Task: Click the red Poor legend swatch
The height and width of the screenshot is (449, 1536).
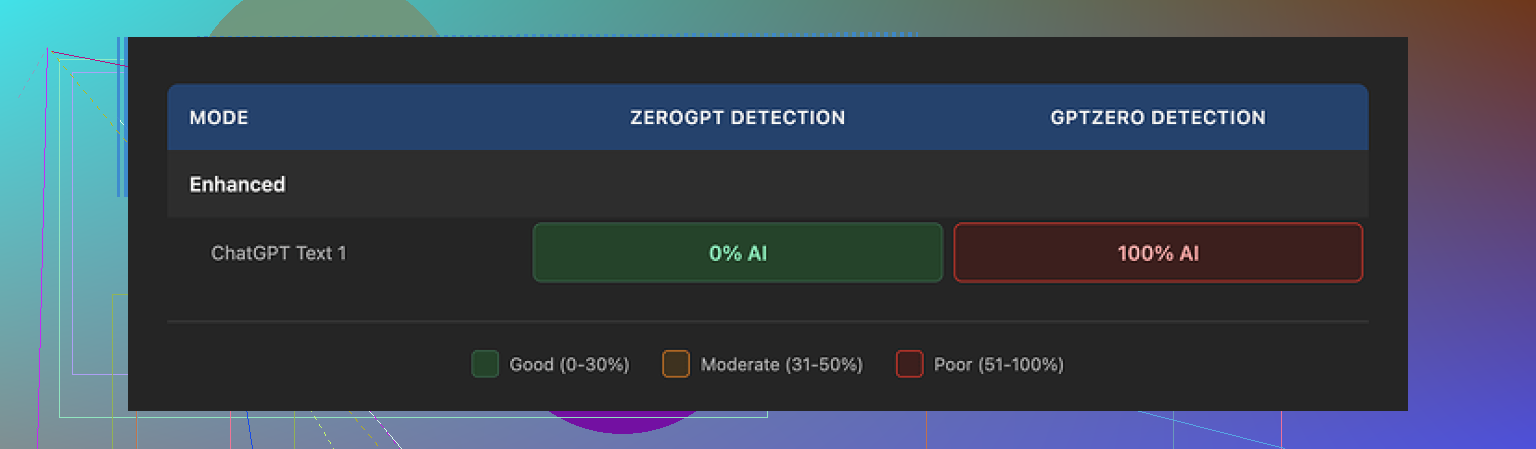Action: click(x=909, y=364)
